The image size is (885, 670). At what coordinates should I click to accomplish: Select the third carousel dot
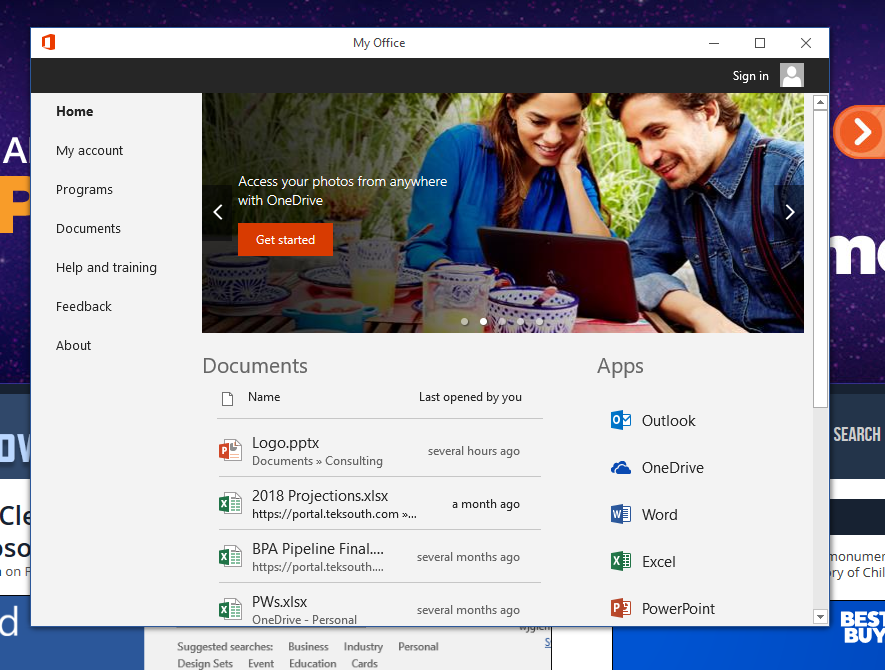(502, 321)
